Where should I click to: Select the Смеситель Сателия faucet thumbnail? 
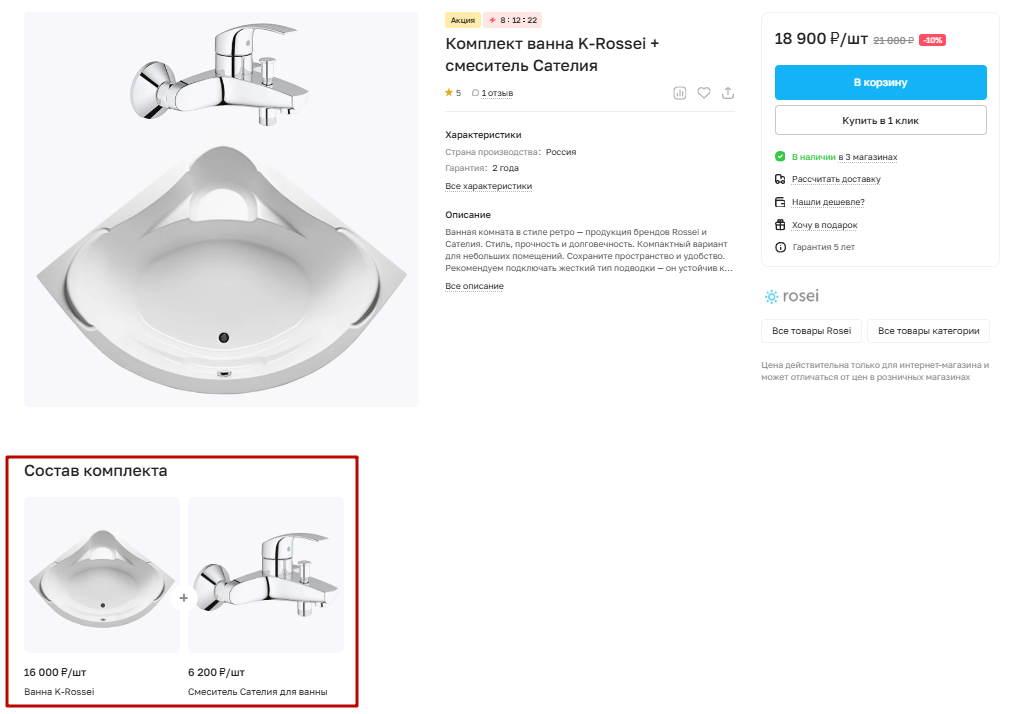coord(266,575)
